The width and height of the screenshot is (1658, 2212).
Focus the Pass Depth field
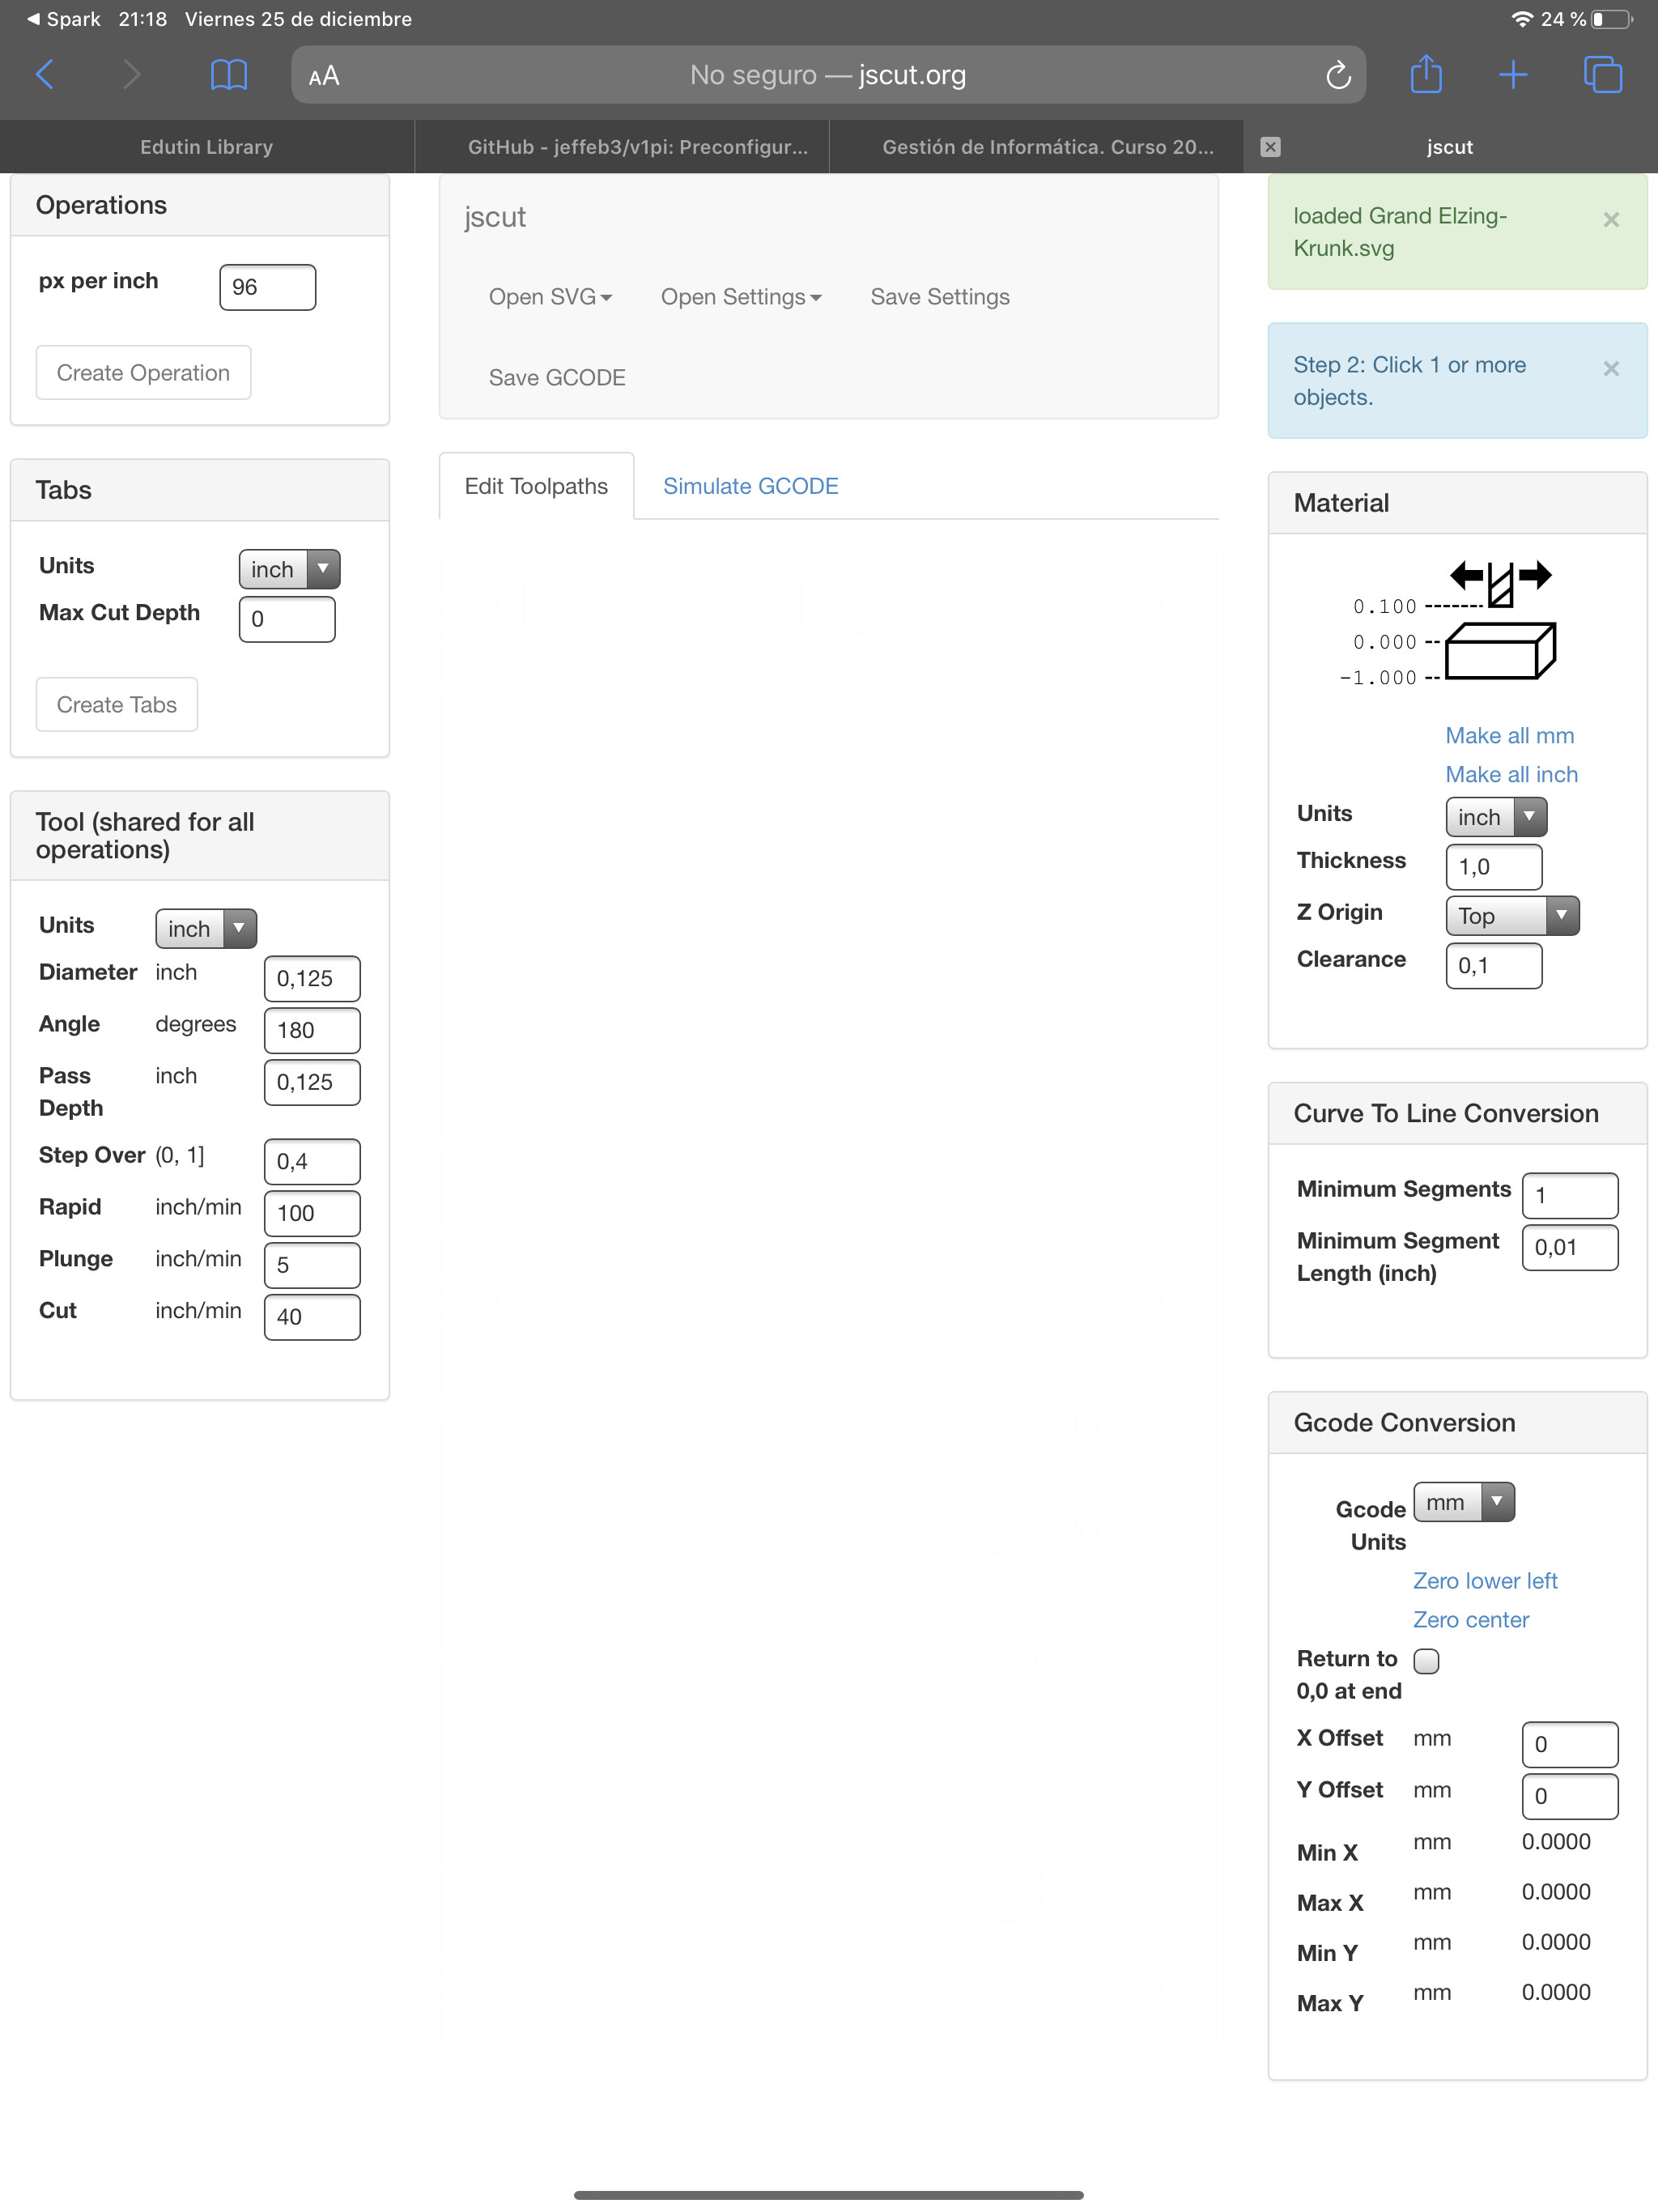click(x=312, y=1083)
